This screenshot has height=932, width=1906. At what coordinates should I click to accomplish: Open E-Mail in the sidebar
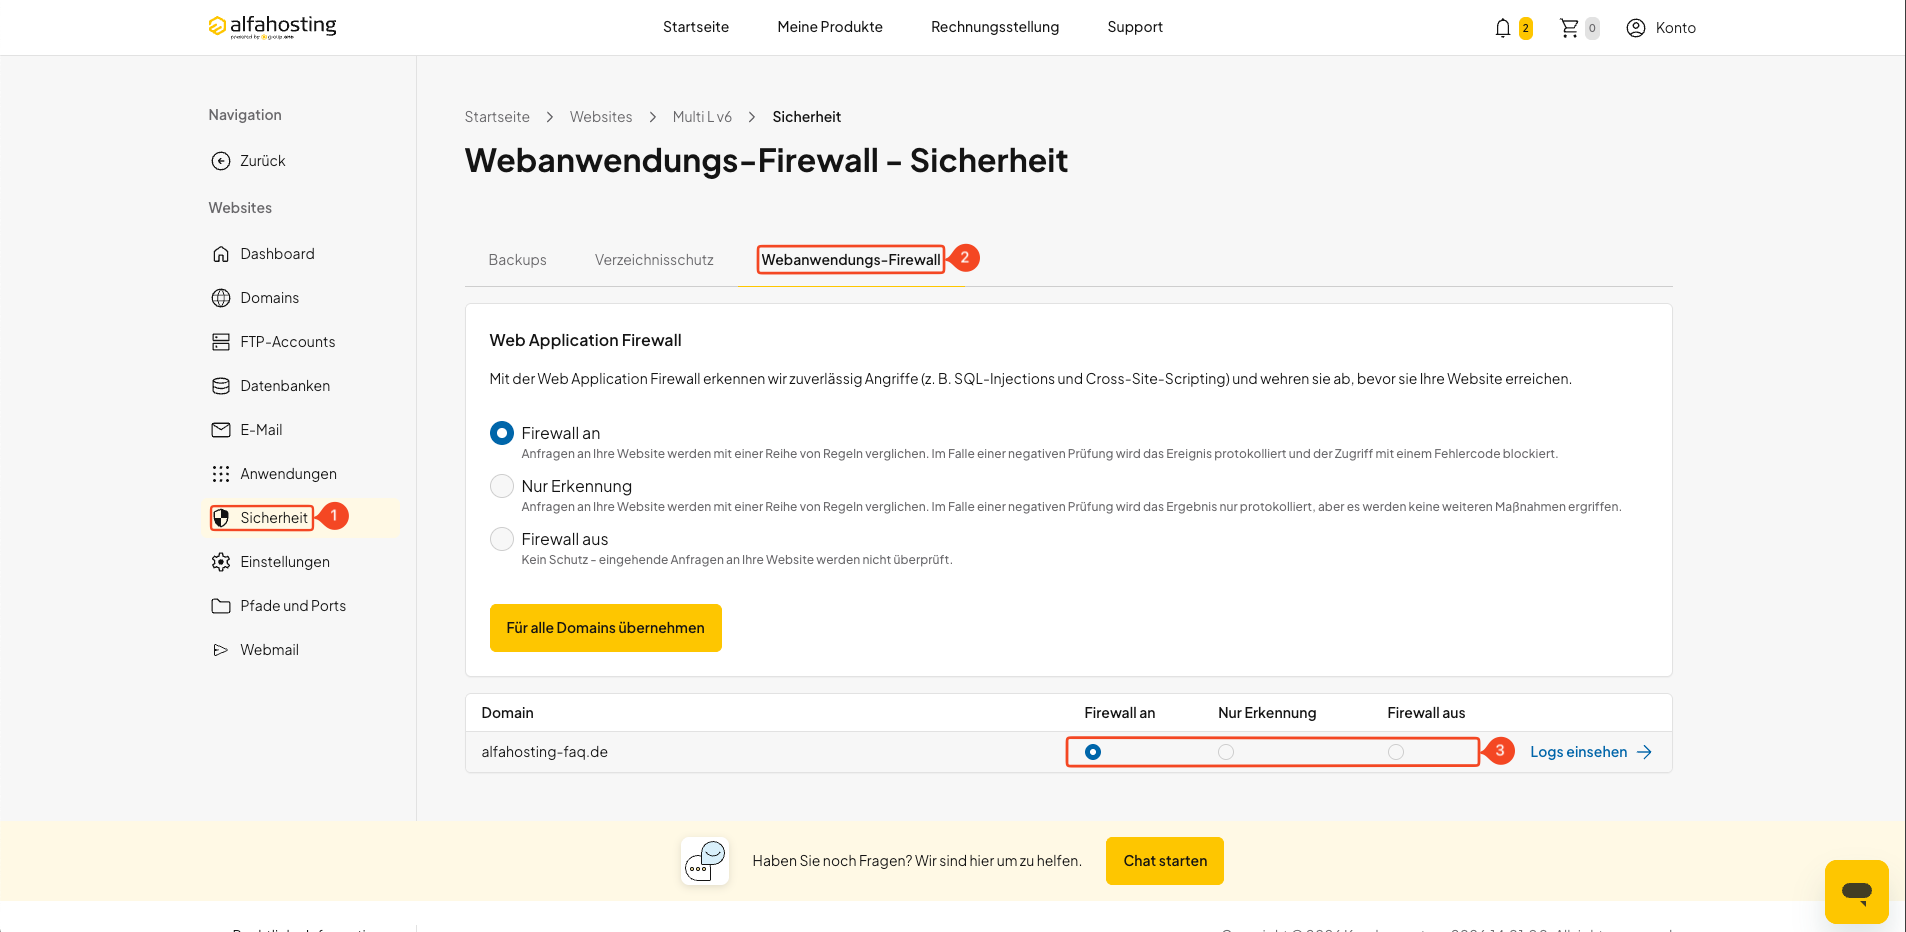point(261,430)
